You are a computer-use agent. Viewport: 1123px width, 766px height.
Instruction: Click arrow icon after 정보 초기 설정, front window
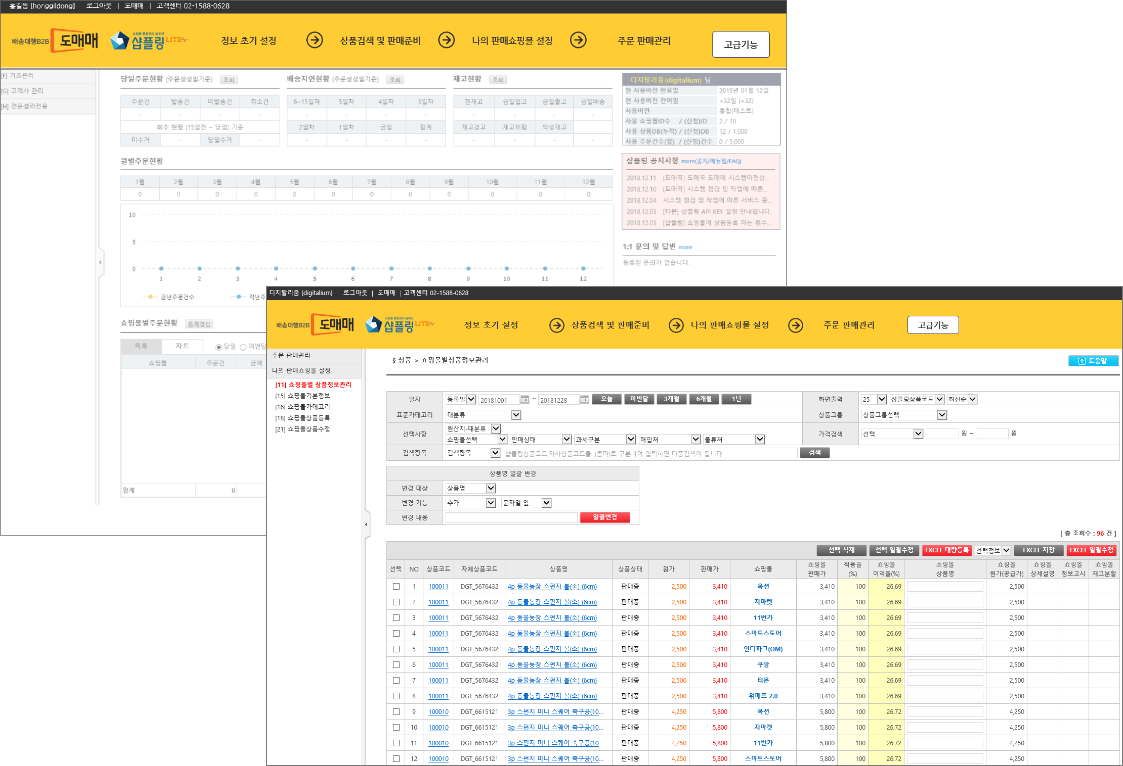(x=556, y=325)
